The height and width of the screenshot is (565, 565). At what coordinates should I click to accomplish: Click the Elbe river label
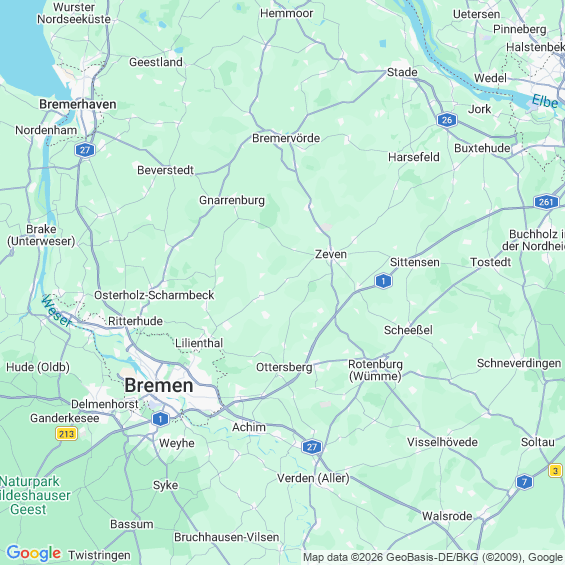coord(545,101)
